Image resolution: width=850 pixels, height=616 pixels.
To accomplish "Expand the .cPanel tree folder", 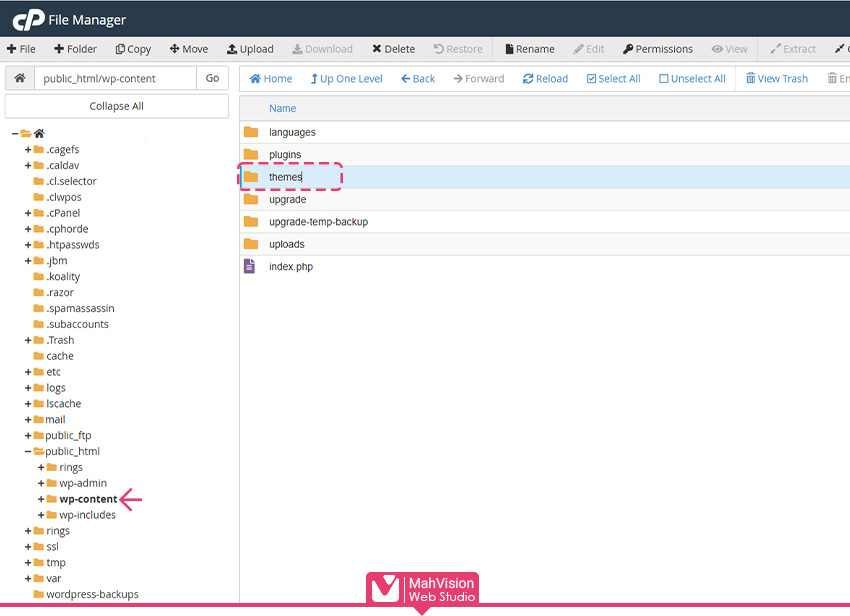I will tap(29, 213).
